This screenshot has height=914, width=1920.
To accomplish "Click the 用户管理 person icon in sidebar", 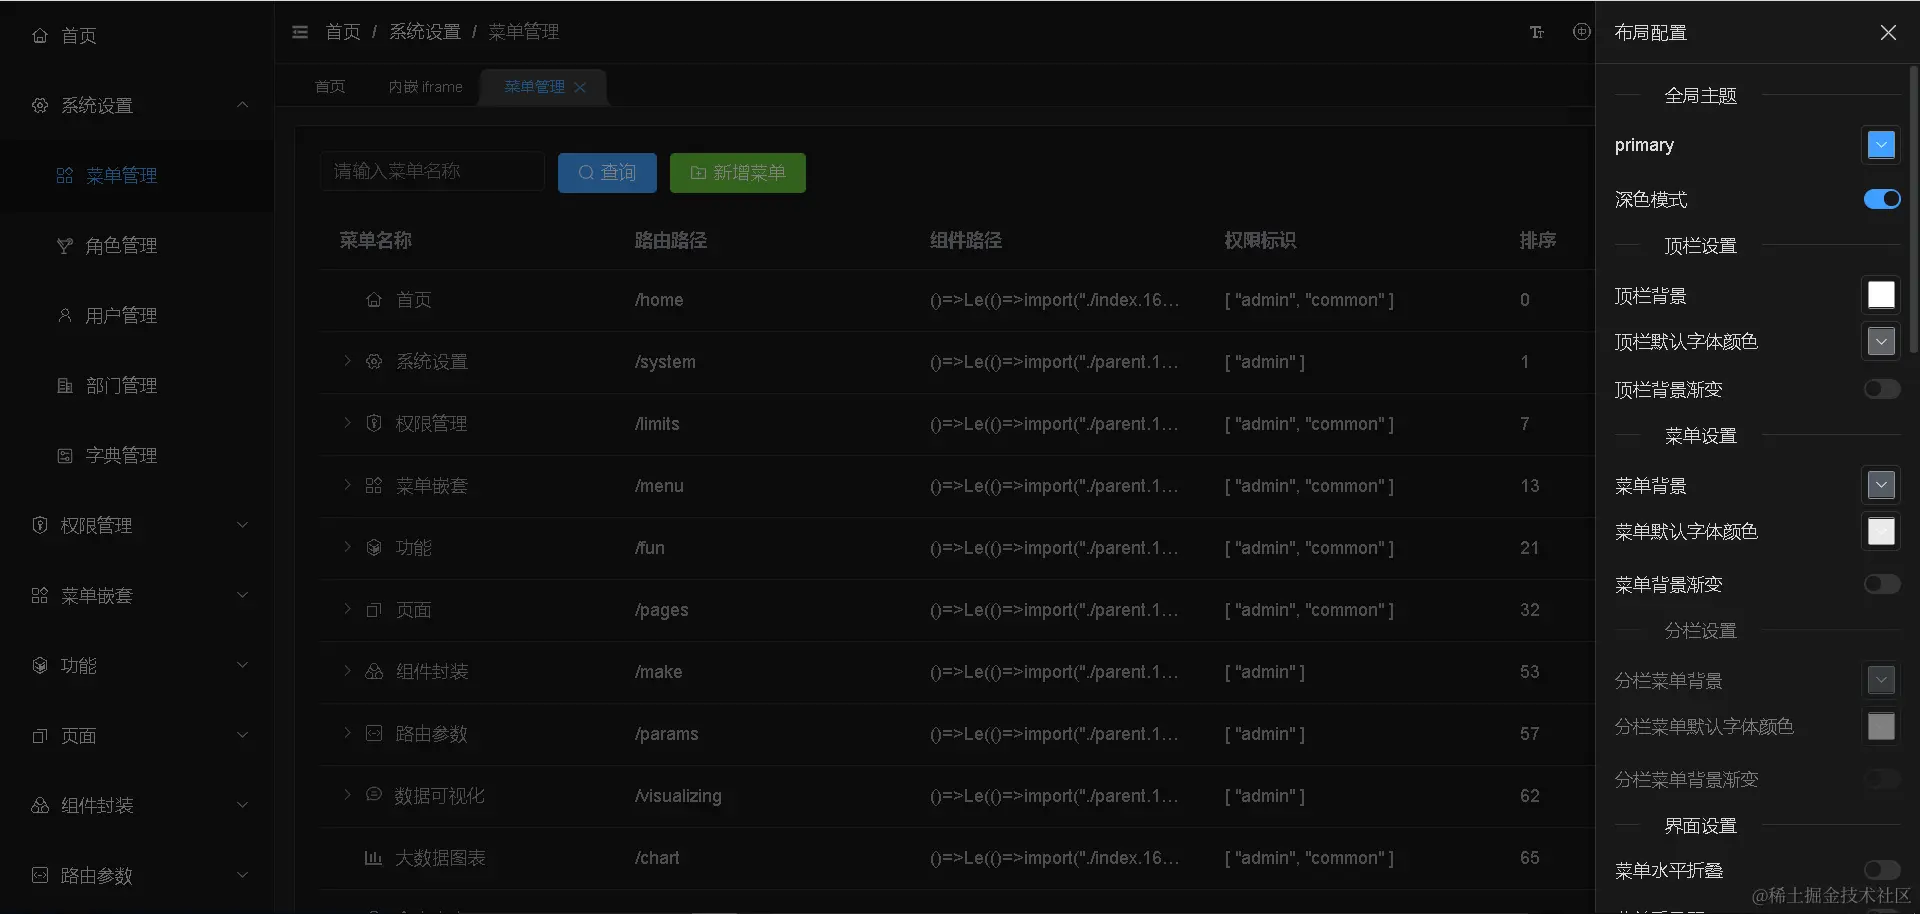I will 65,316.
